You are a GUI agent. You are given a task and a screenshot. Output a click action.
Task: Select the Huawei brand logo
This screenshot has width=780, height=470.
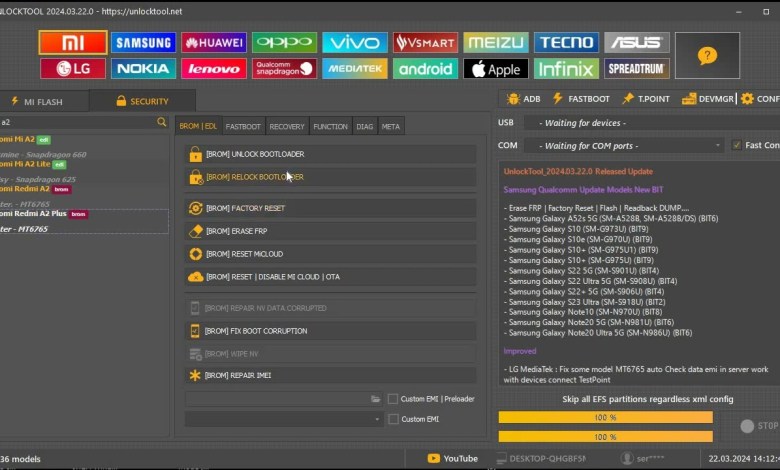pos(214,42)
